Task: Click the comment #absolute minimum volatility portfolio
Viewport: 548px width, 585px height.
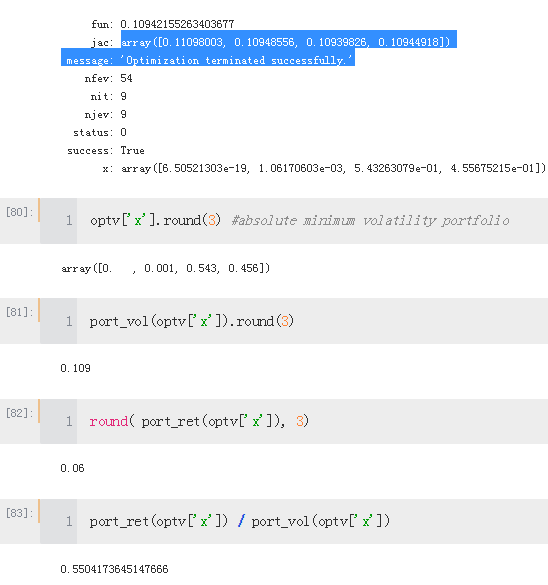Action: (370, 220)
